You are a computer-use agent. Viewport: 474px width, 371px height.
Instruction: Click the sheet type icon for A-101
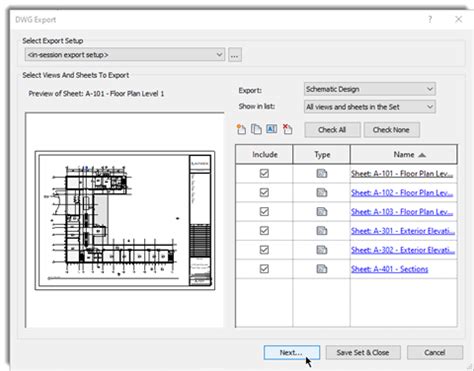tap(322, 173)
